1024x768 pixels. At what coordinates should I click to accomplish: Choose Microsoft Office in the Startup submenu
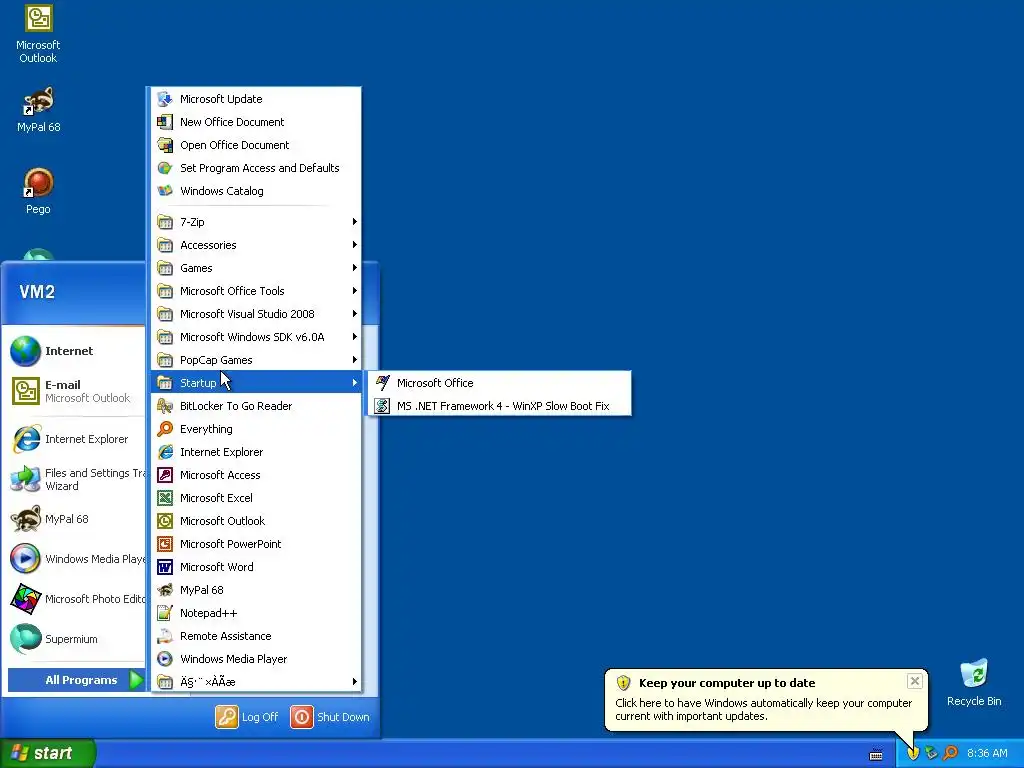coord(500,383)
